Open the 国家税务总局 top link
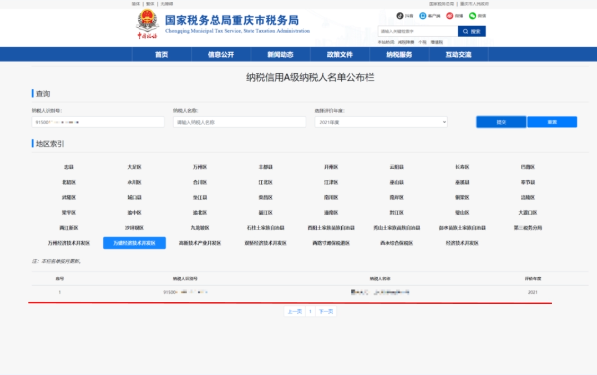597x375 pixels. click(441, 4)
